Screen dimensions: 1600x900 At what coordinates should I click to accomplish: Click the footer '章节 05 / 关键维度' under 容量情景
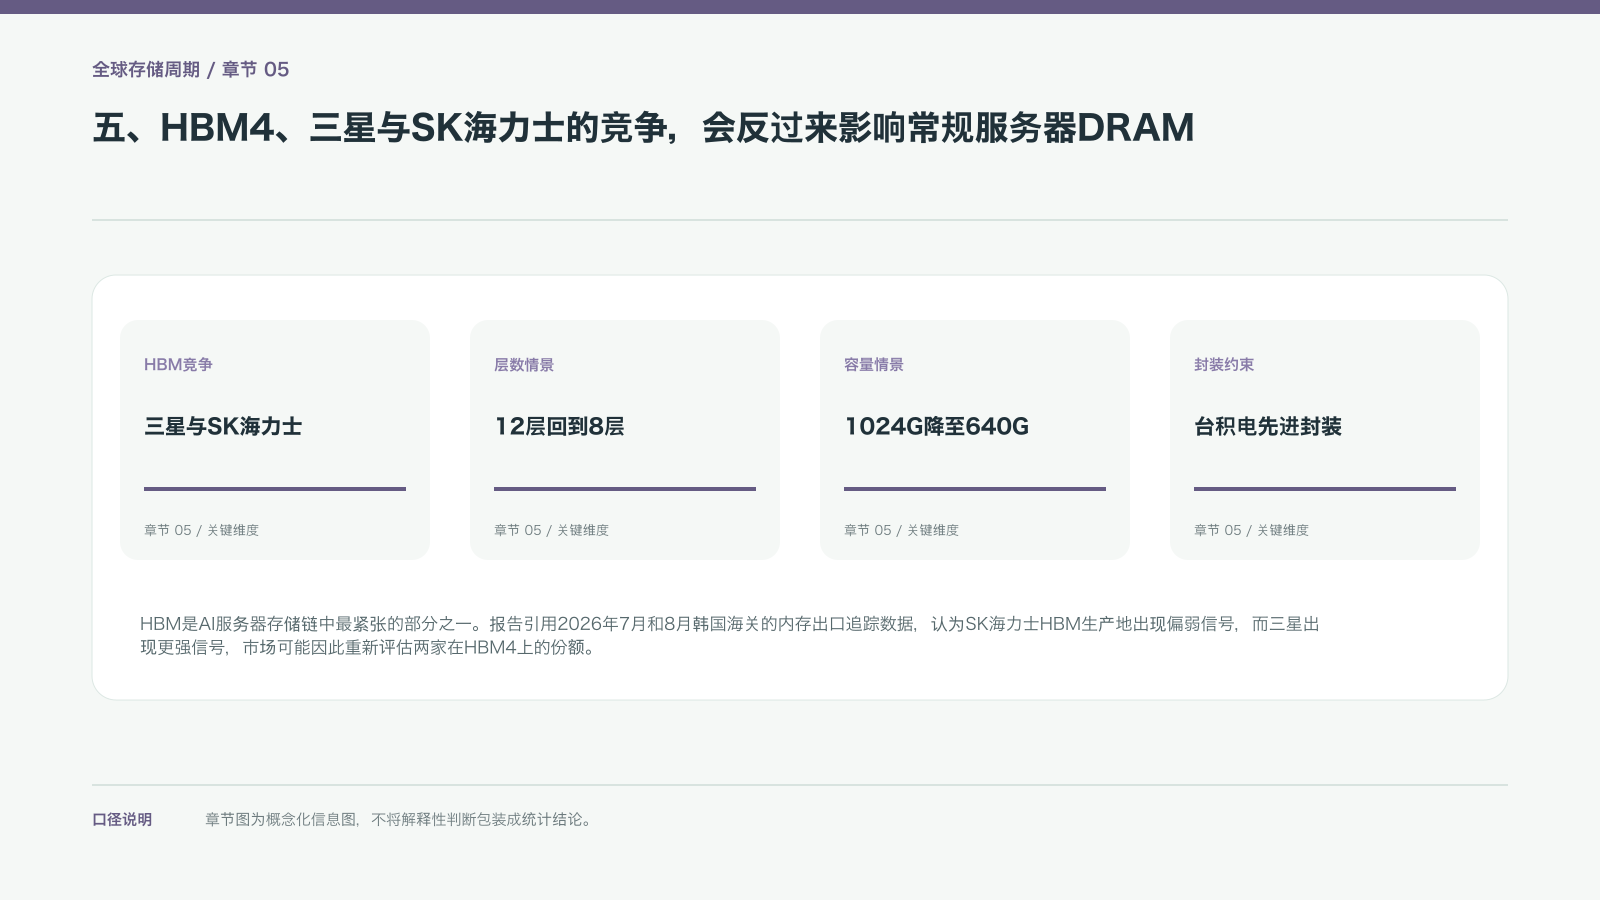tap(901, 530)
